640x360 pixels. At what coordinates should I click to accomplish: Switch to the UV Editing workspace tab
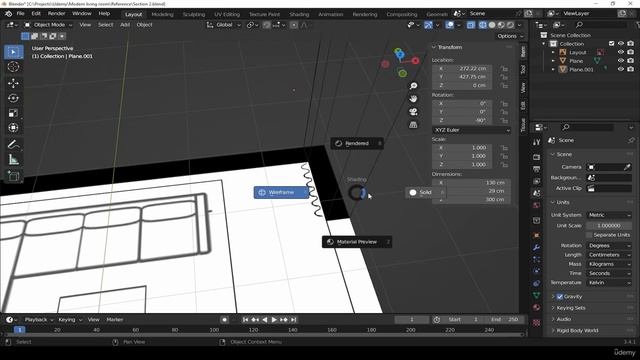[x=227, y=14]
